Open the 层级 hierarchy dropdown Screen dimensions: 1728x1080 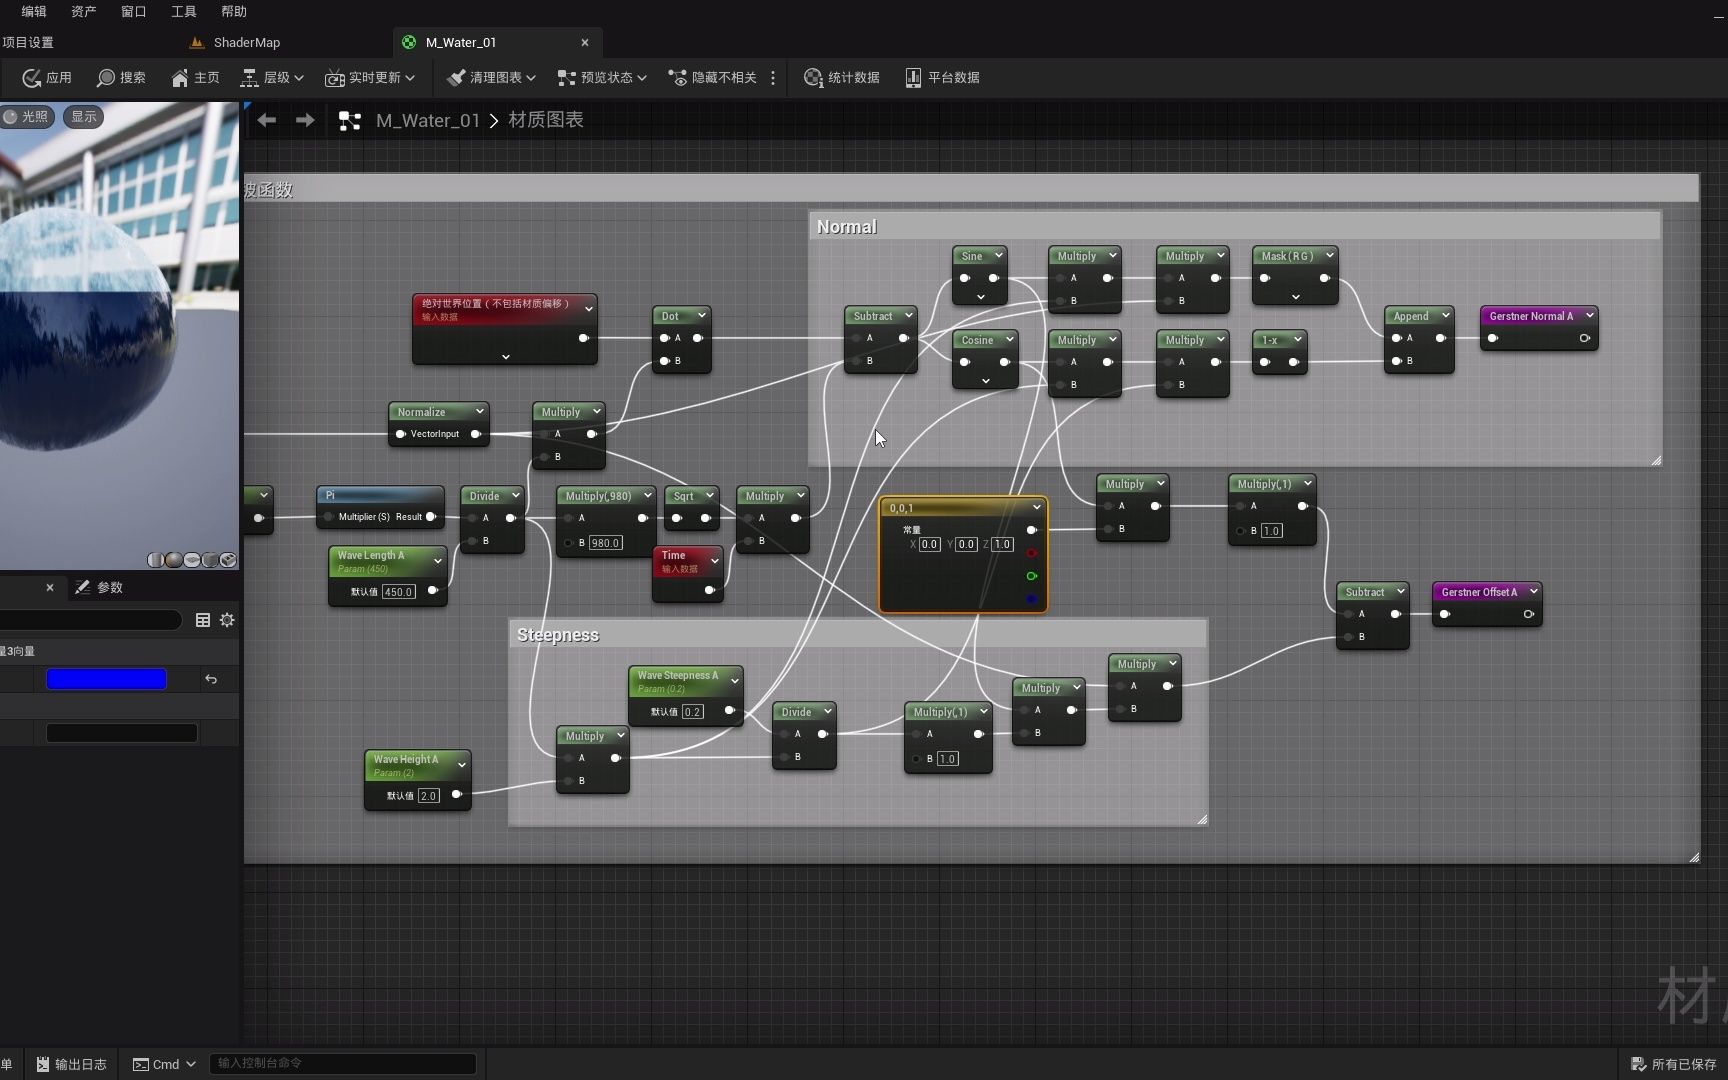point(272,77)
